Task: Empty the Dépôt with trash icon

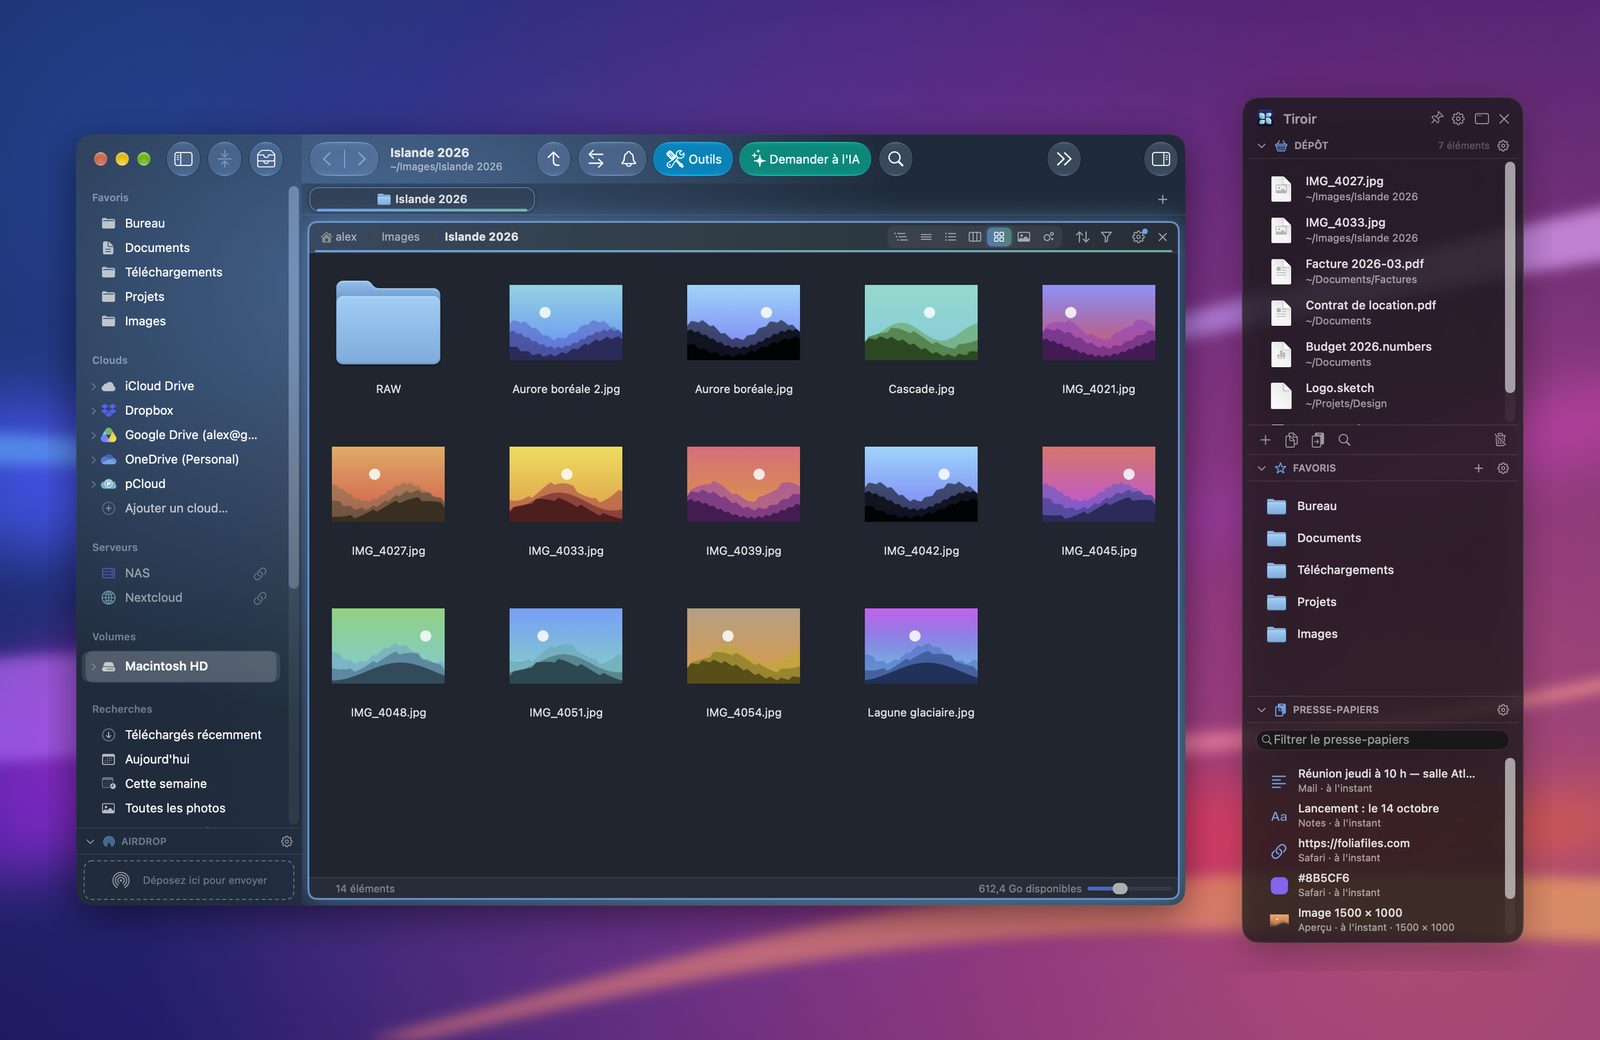Action: (1500, 440)
